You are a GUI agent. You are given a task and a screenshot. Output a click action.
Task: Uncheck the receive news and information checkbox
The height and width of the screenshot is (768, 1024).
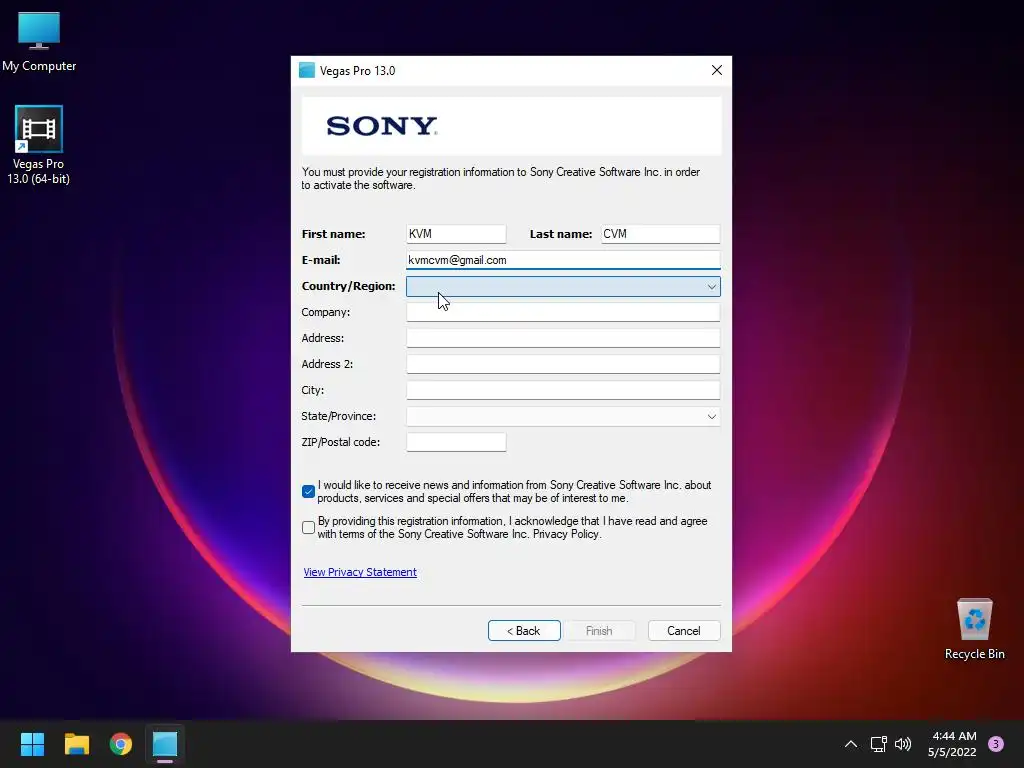(x=309, y=491)
